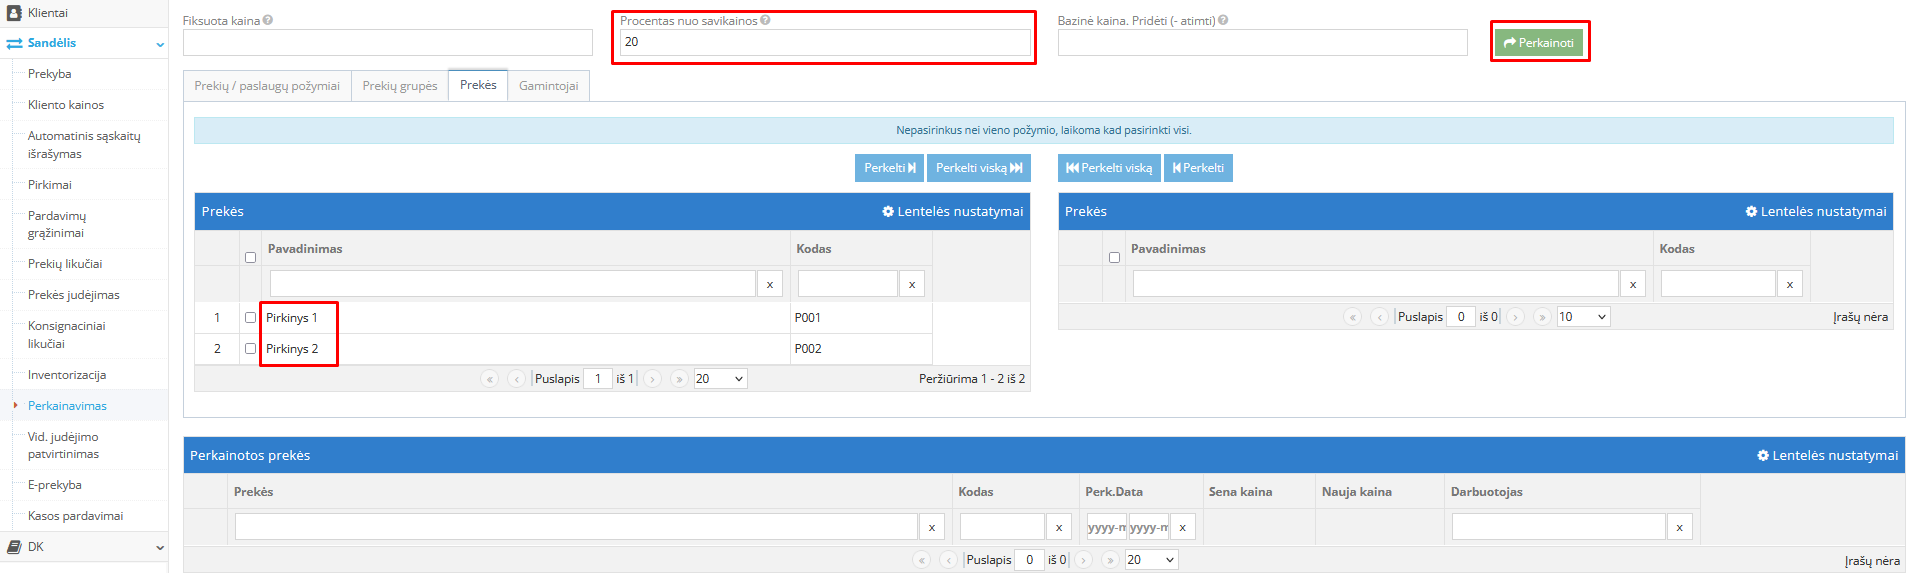This screenshot has height=579, width=1909.
Task: Check the box for Pirkinys 2
Action: tap(250, 349)
